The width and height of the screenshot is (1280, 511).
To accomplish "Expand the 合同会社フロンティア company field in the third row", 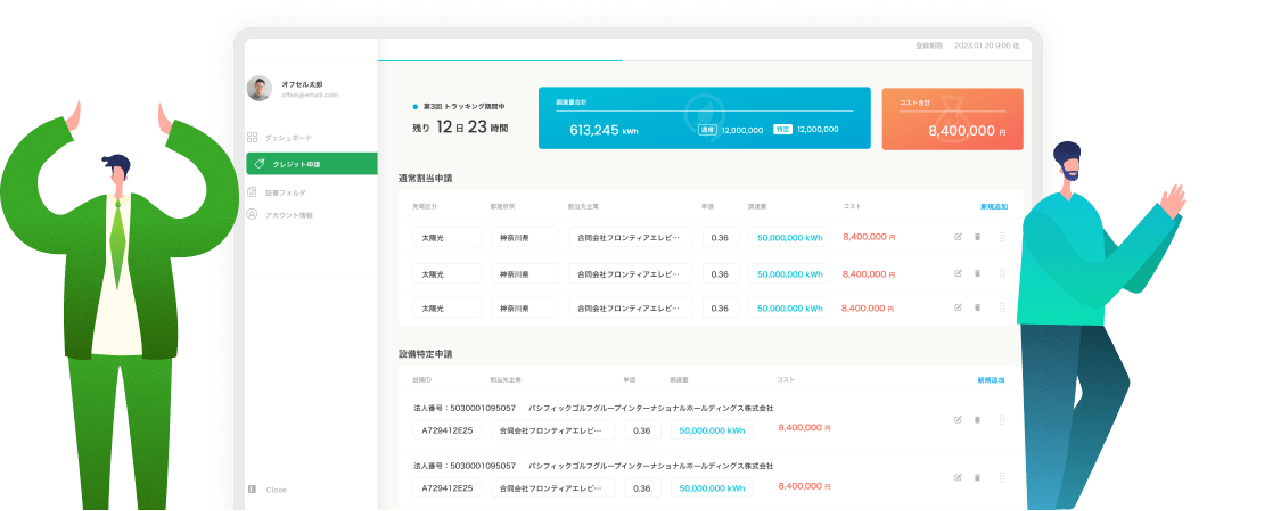I will click(630, 308).
